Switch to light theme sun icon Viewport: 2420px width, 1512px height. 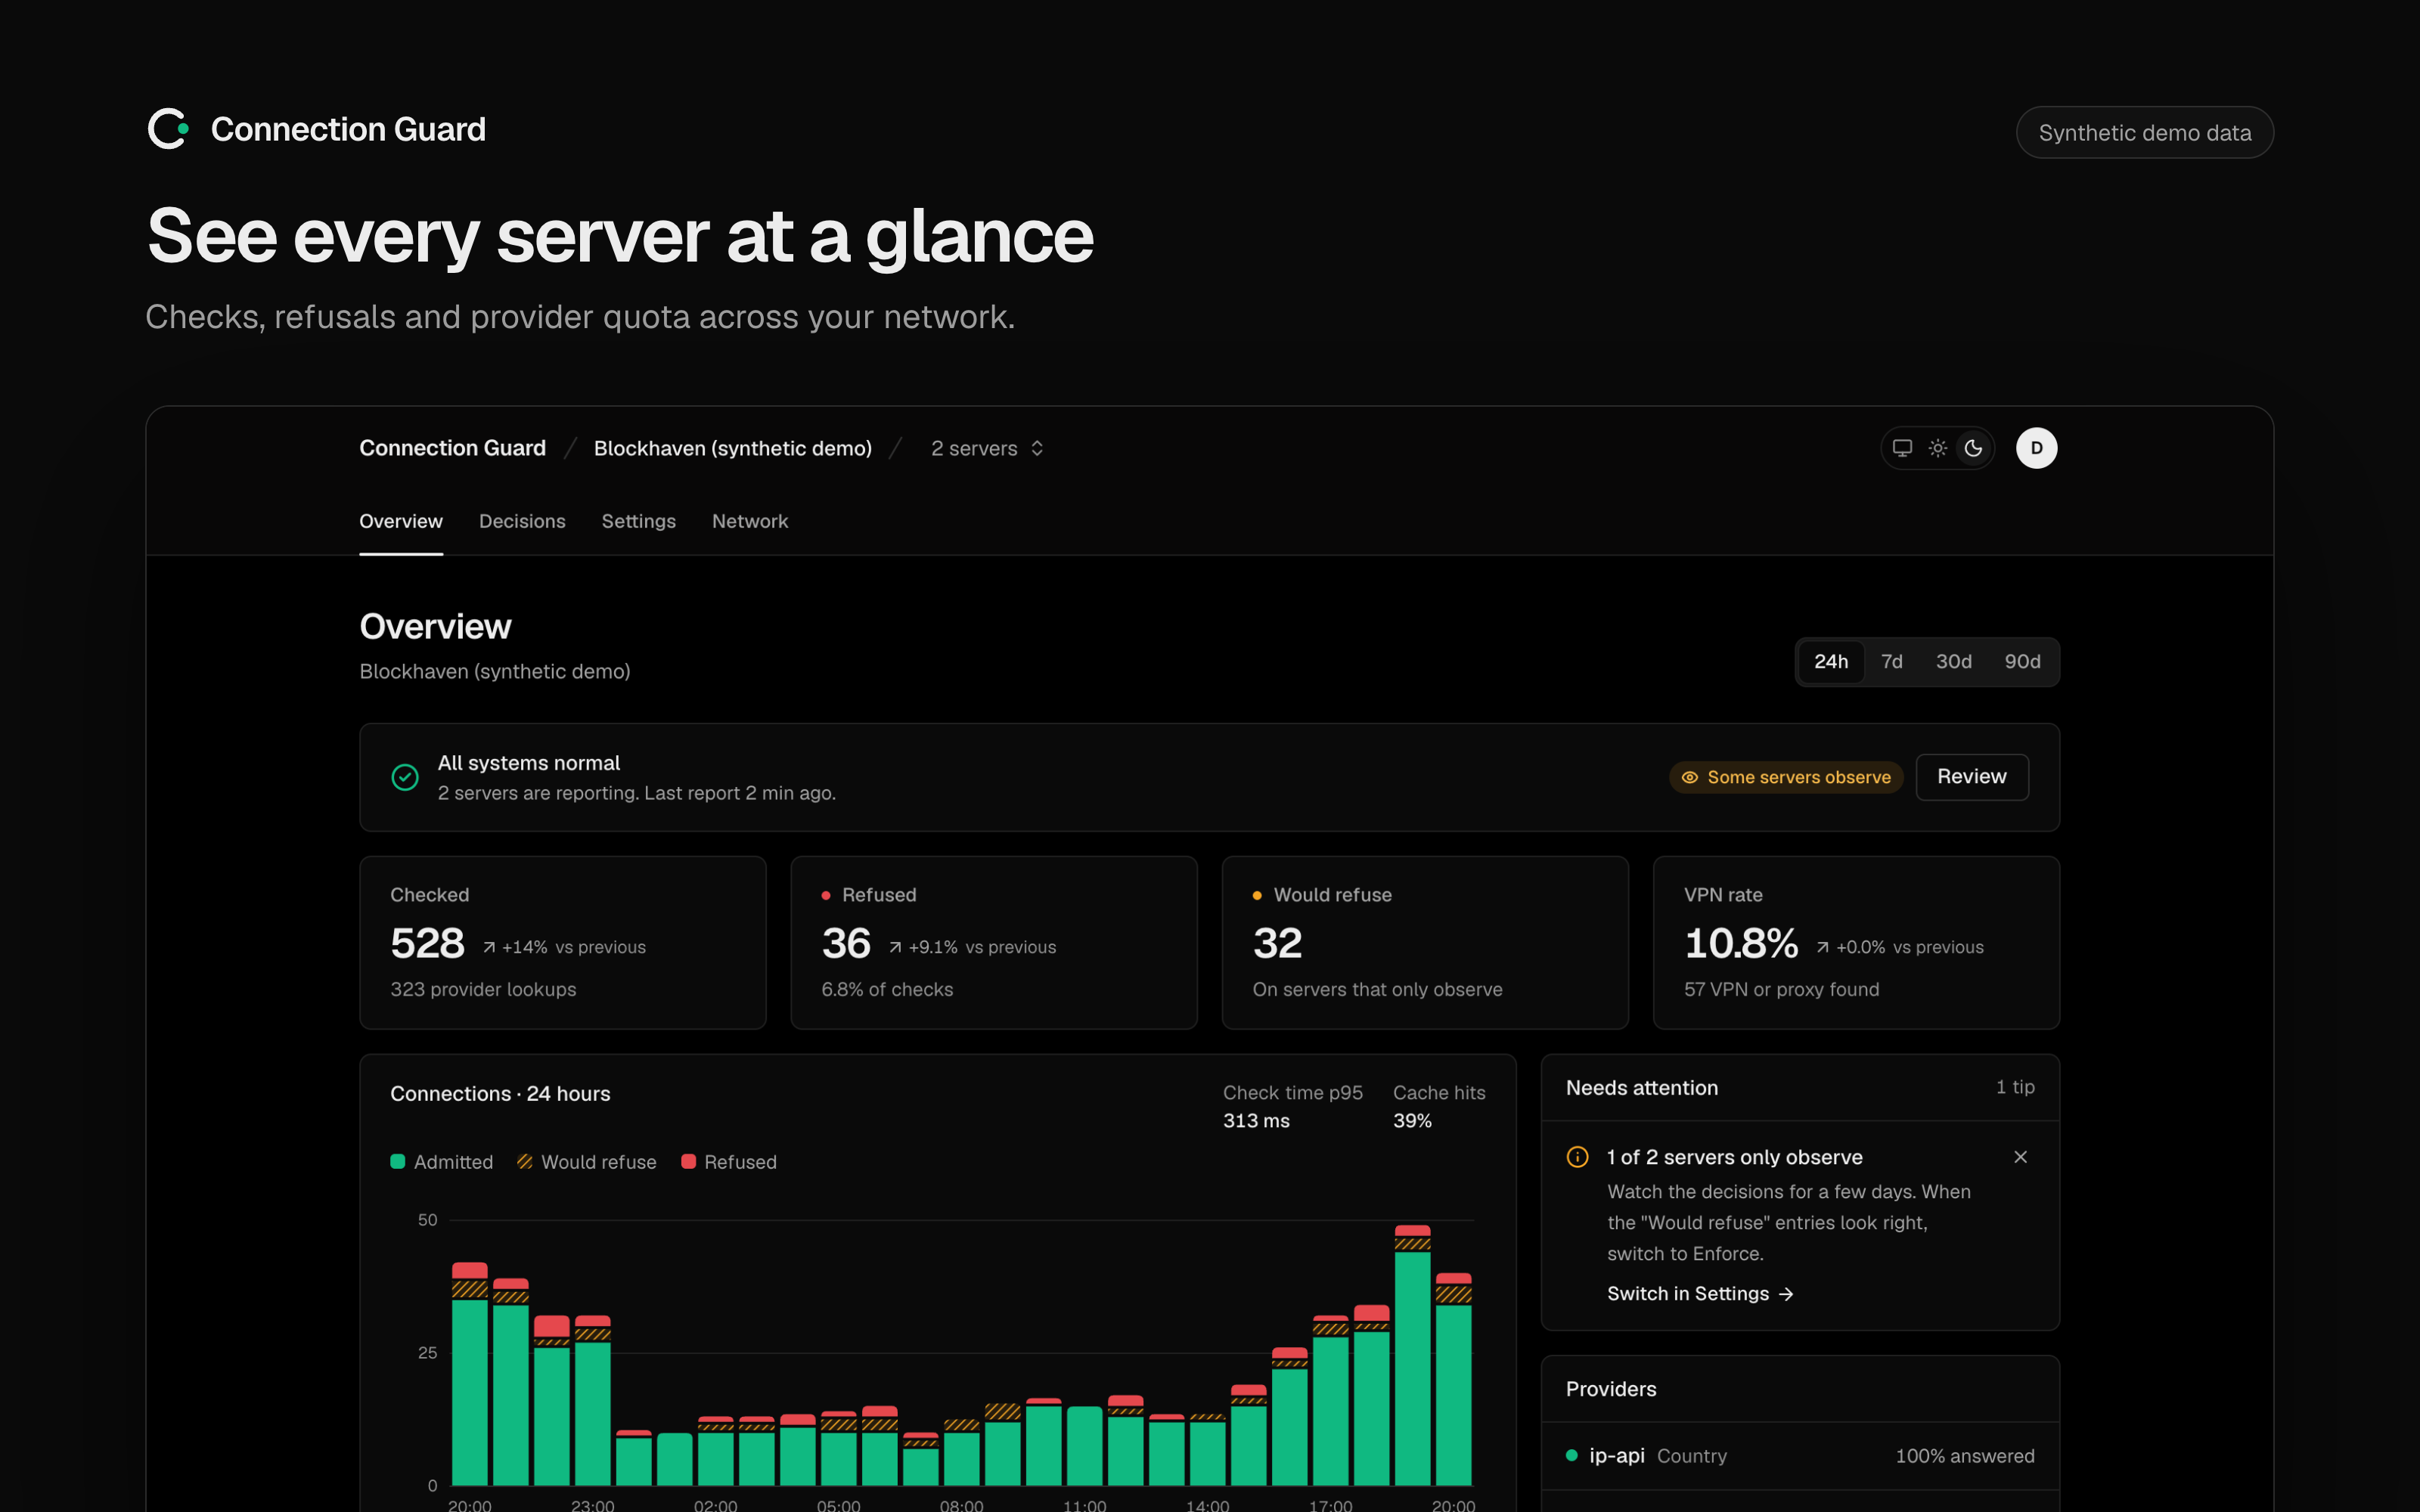click(1938, 448)
